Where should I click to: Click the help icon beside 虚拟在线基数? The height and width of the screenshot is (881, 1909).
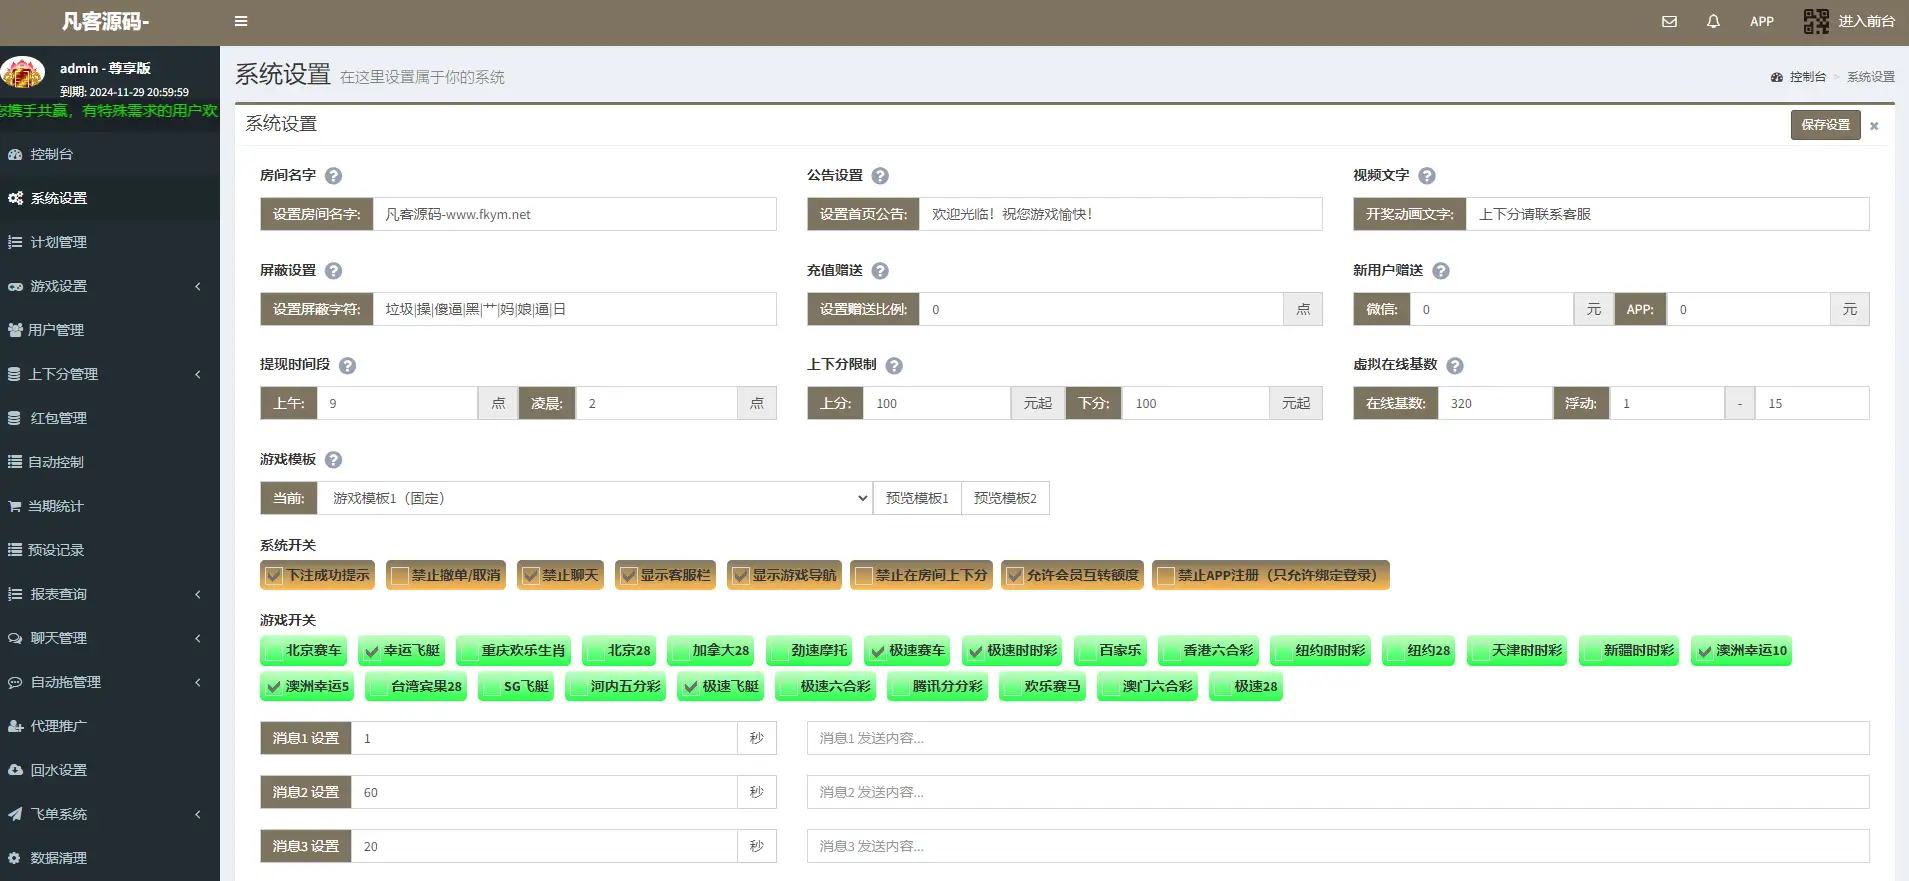click(1455, 366)
